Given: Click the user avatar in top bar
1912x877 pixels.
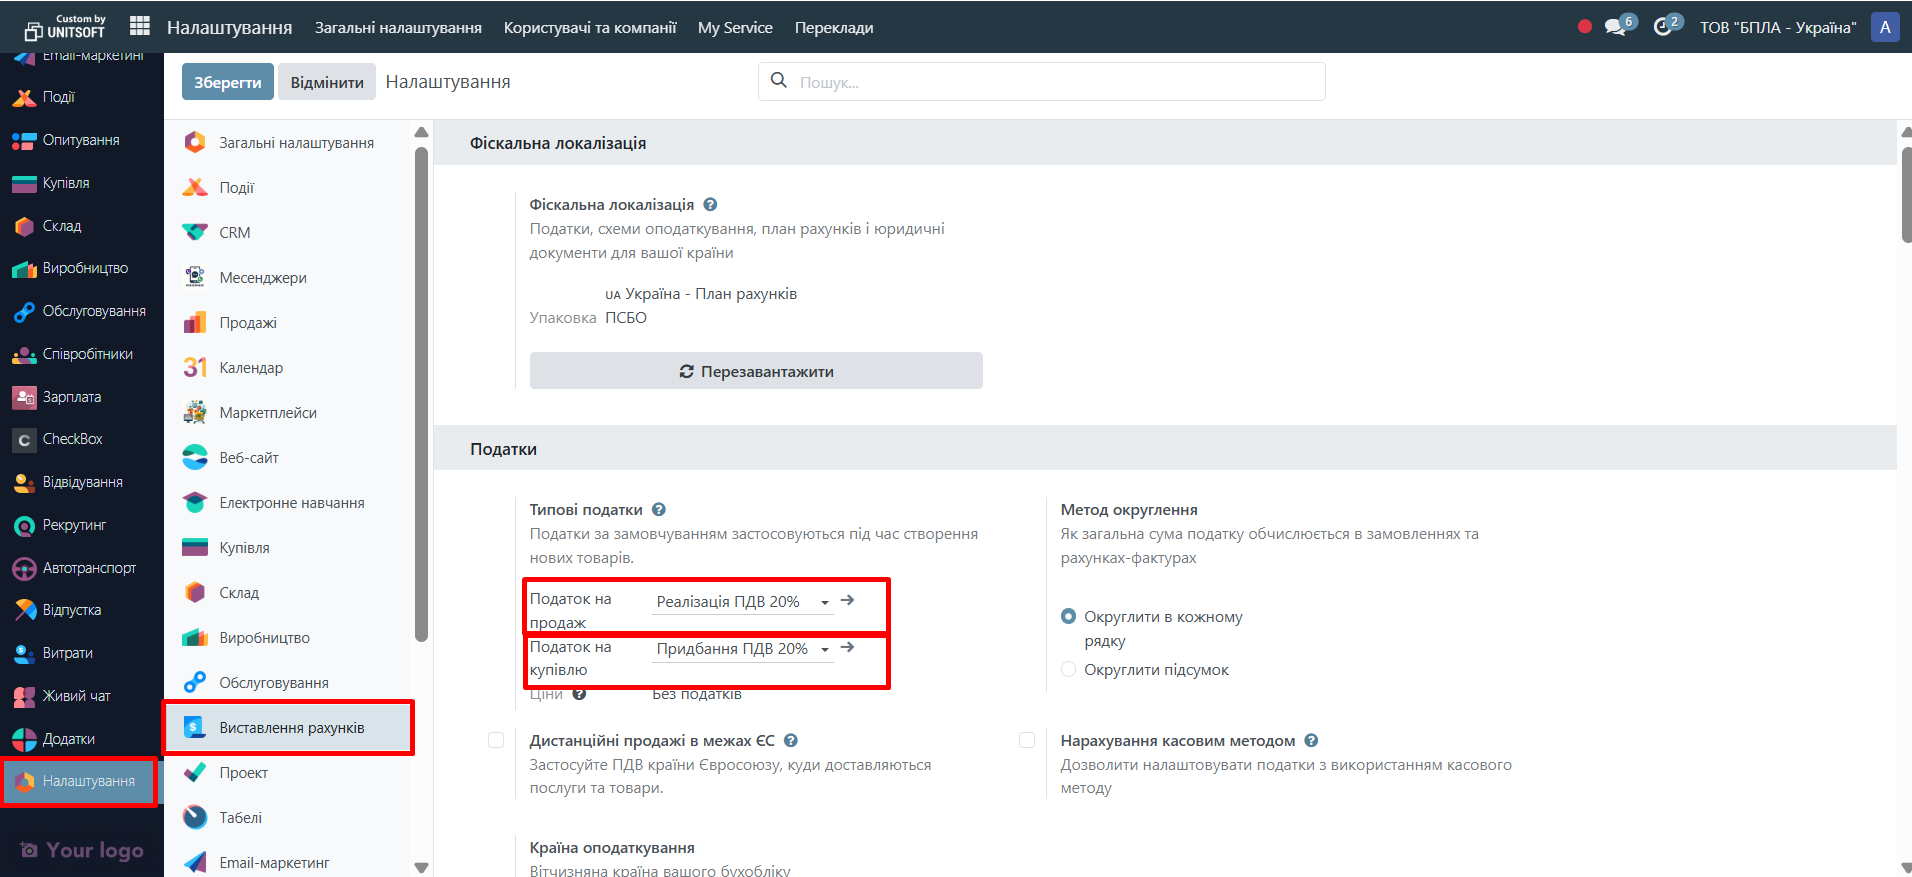Looking at the screenshot, I should coord(1885,27).
